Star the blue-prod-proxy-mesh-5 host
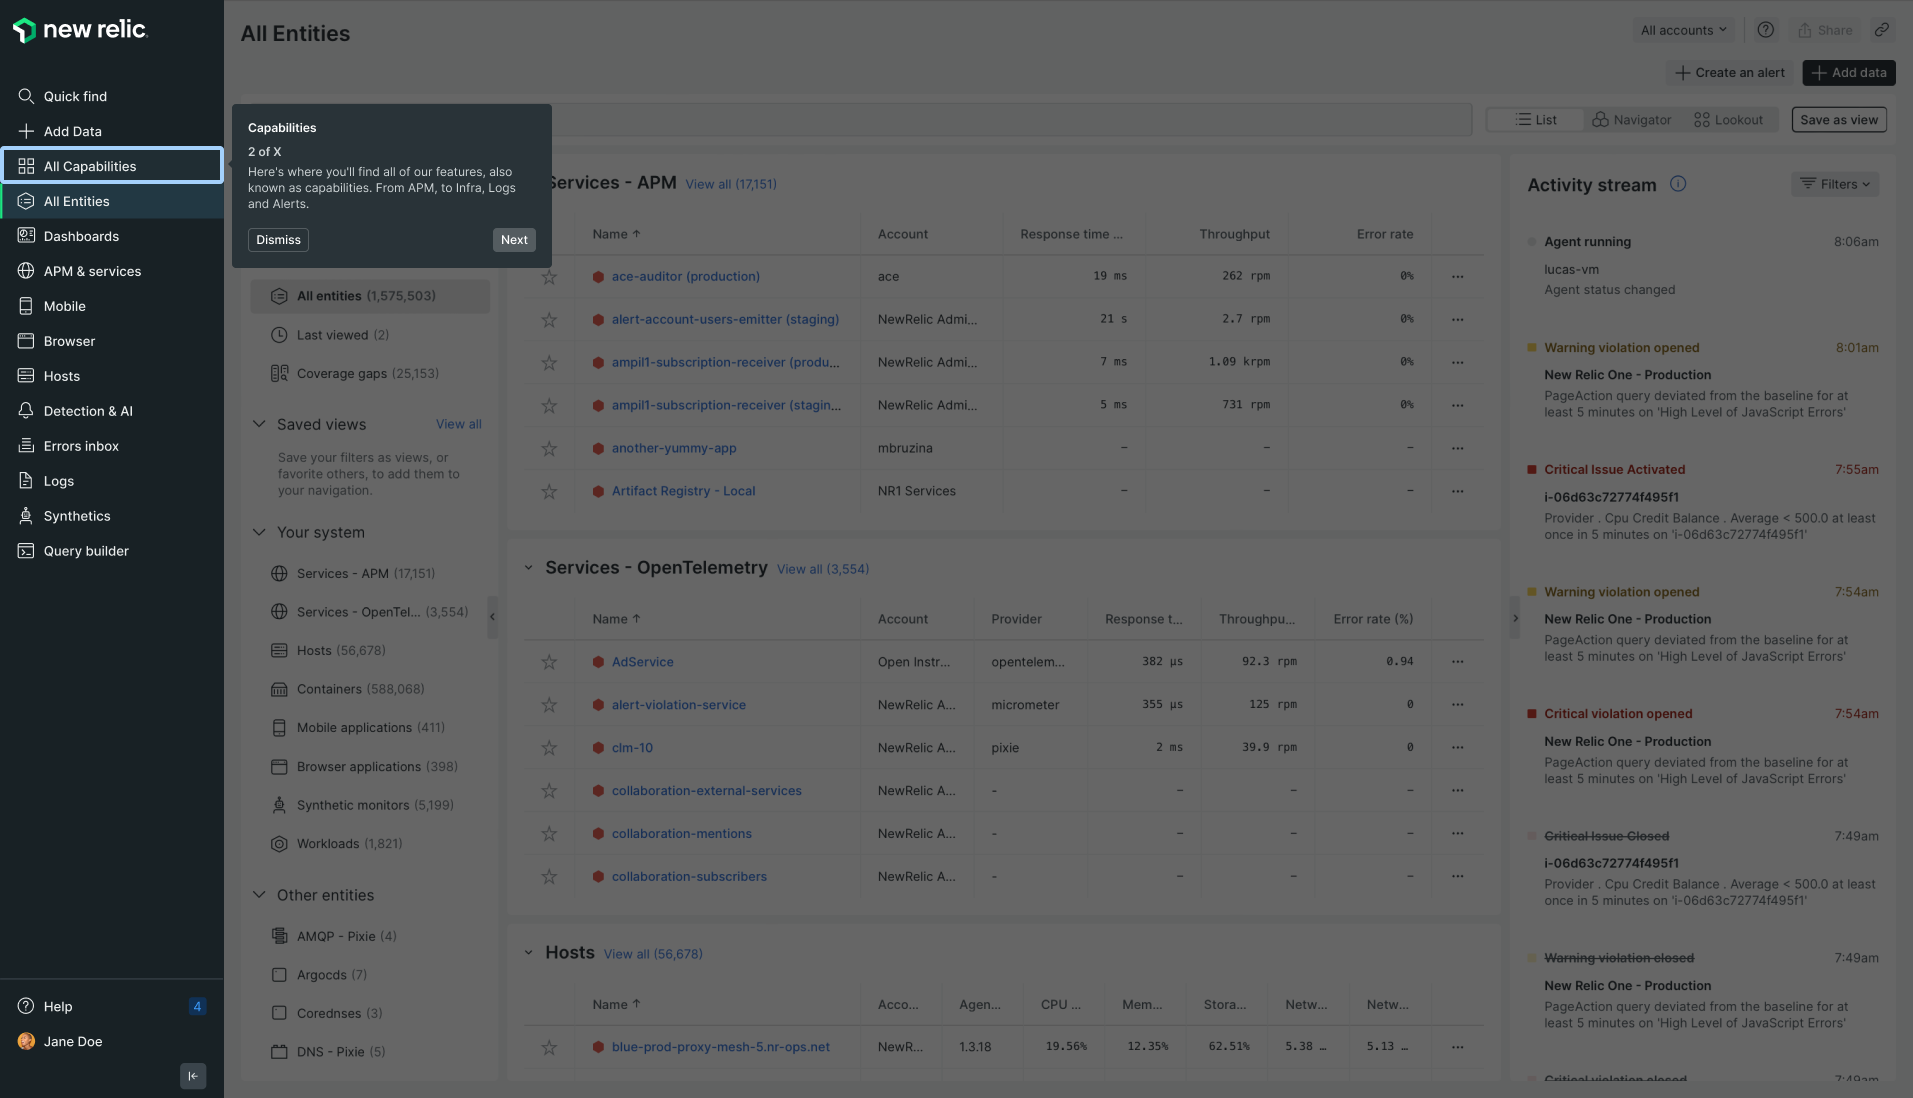 pyautogui.click(x=549, y=1048)
